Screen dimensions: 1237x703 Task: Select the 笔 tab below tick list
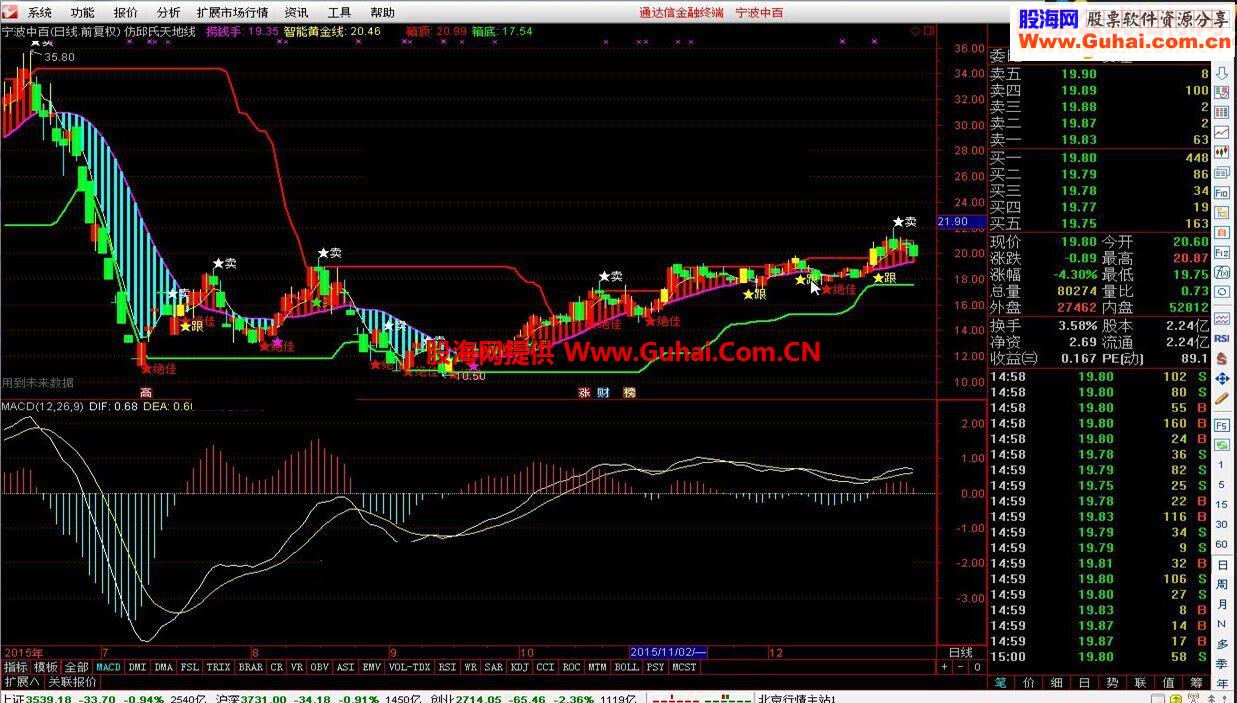[1001, 683]
